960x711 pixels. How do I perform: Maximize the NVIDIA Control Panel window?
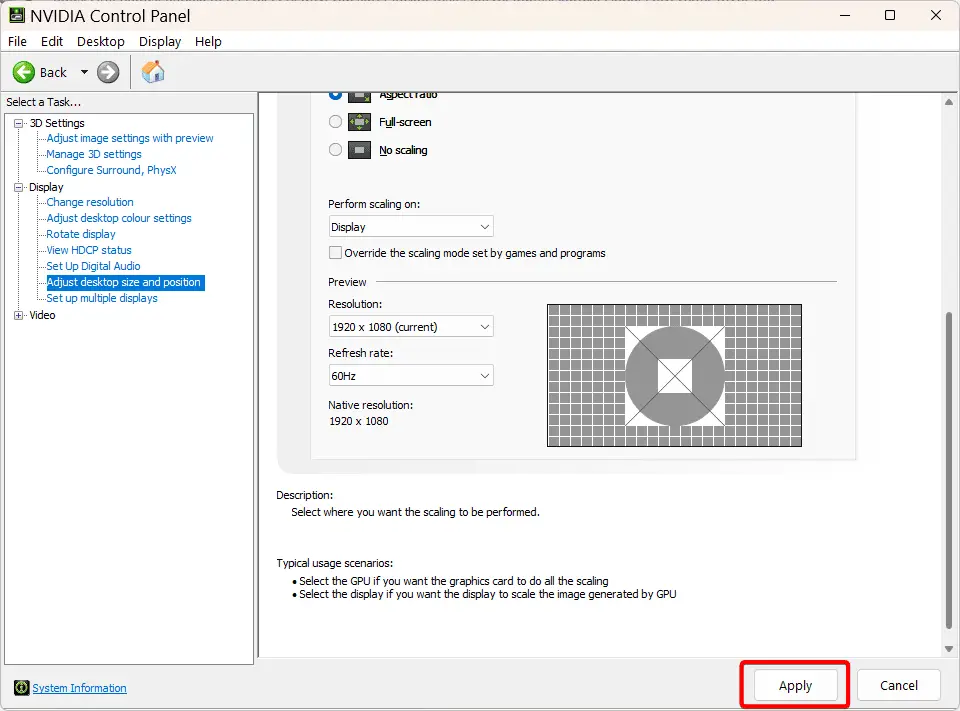point(890,15)
